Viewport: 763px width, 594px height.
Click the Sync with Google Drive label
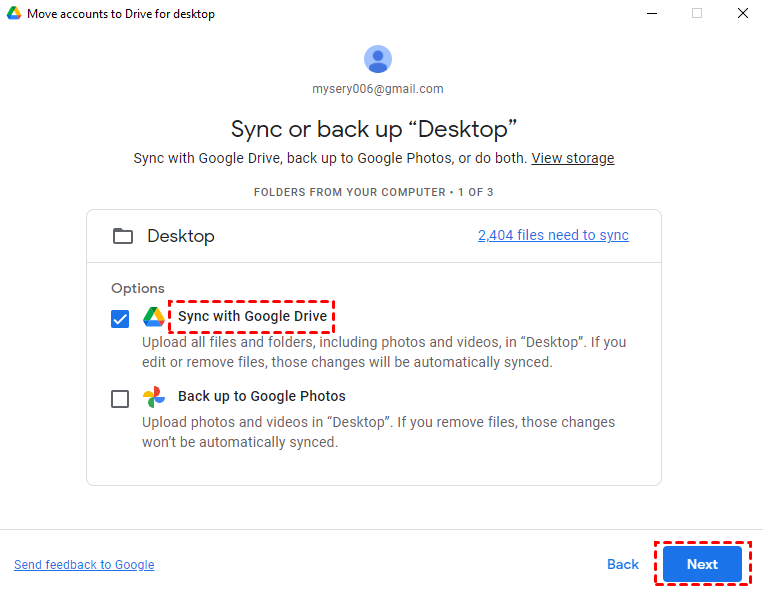pos(252,317)
